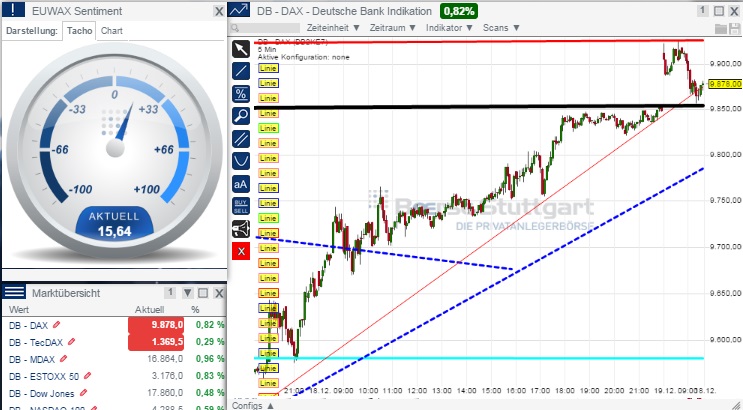Viewport: 743px width, 410px height.
Task: Click the magnifier icon in chart search field
Action: [235, 28]
